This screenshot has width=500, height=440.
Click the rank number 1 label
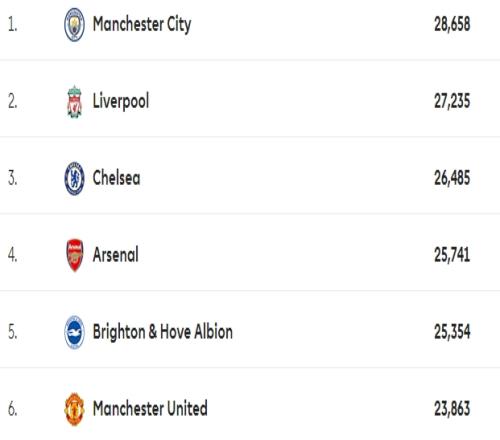click(x=13, y=25)
